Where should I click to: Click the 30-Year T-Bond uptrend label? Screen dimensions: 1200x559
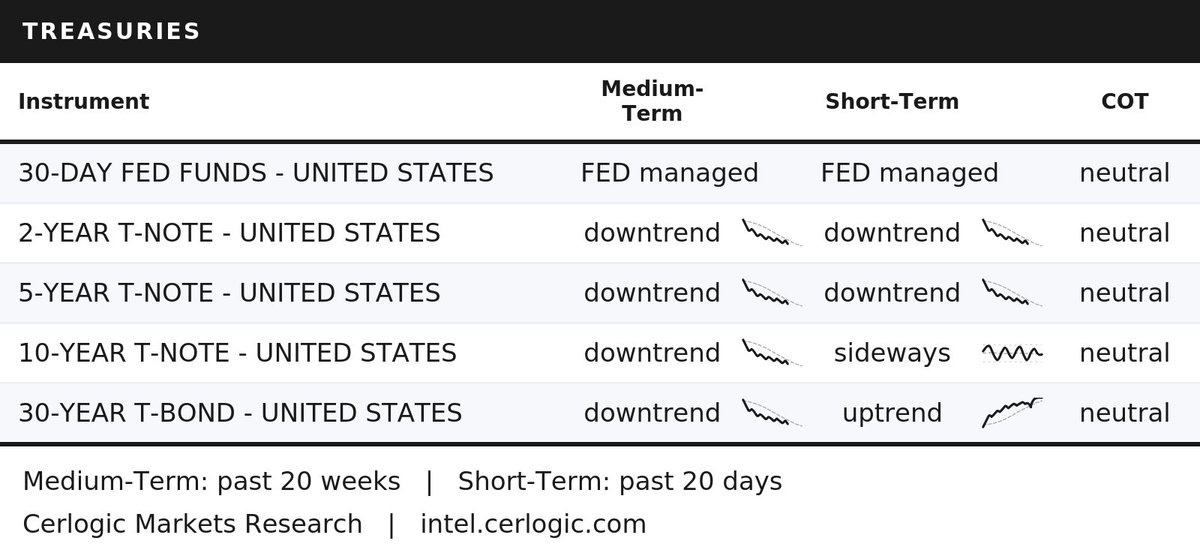(892, 413)
